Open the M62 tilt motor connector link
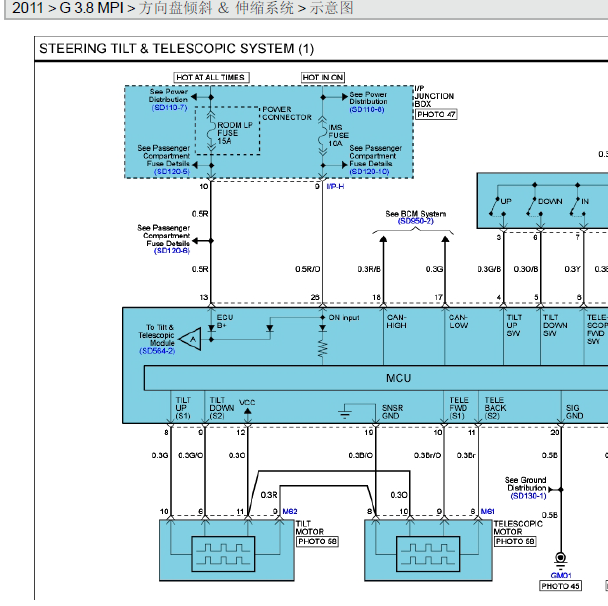Viewport: 608px width, 606px height. coord(290,511)
